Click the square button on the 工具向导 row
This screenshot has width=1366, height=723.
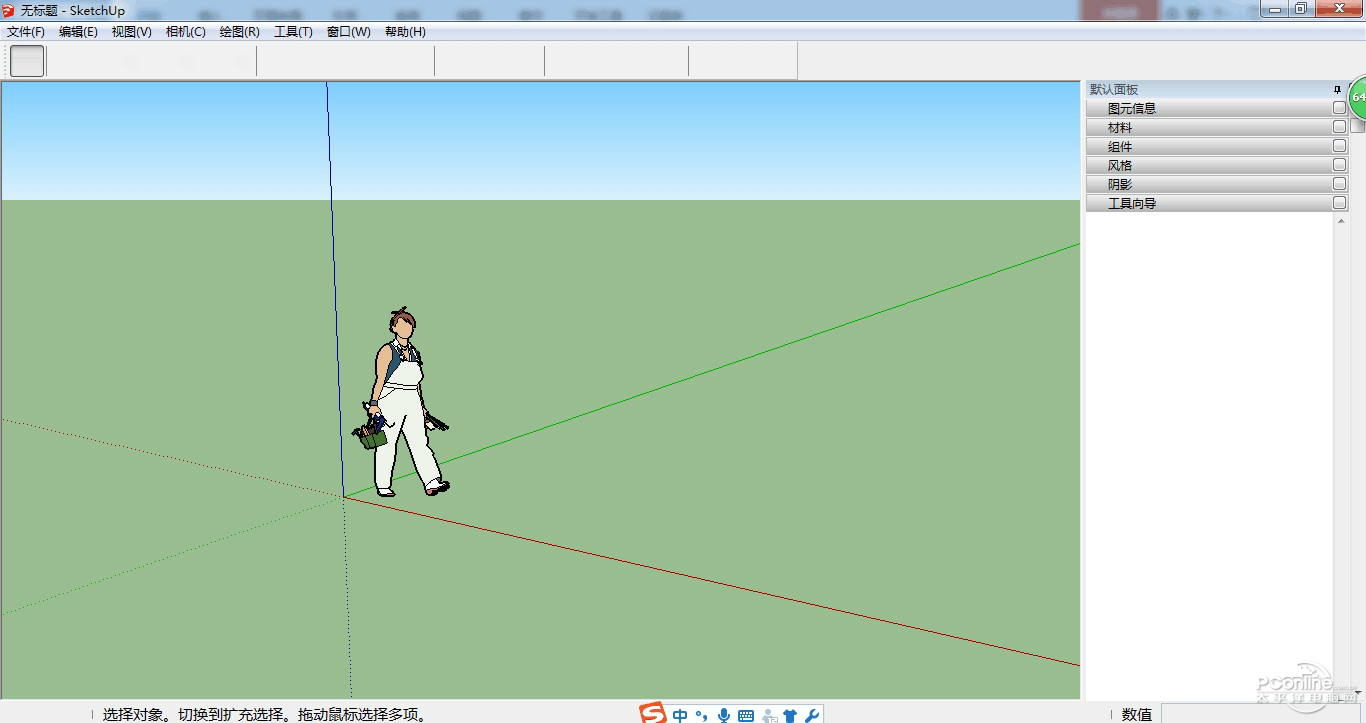point(1339,203)
